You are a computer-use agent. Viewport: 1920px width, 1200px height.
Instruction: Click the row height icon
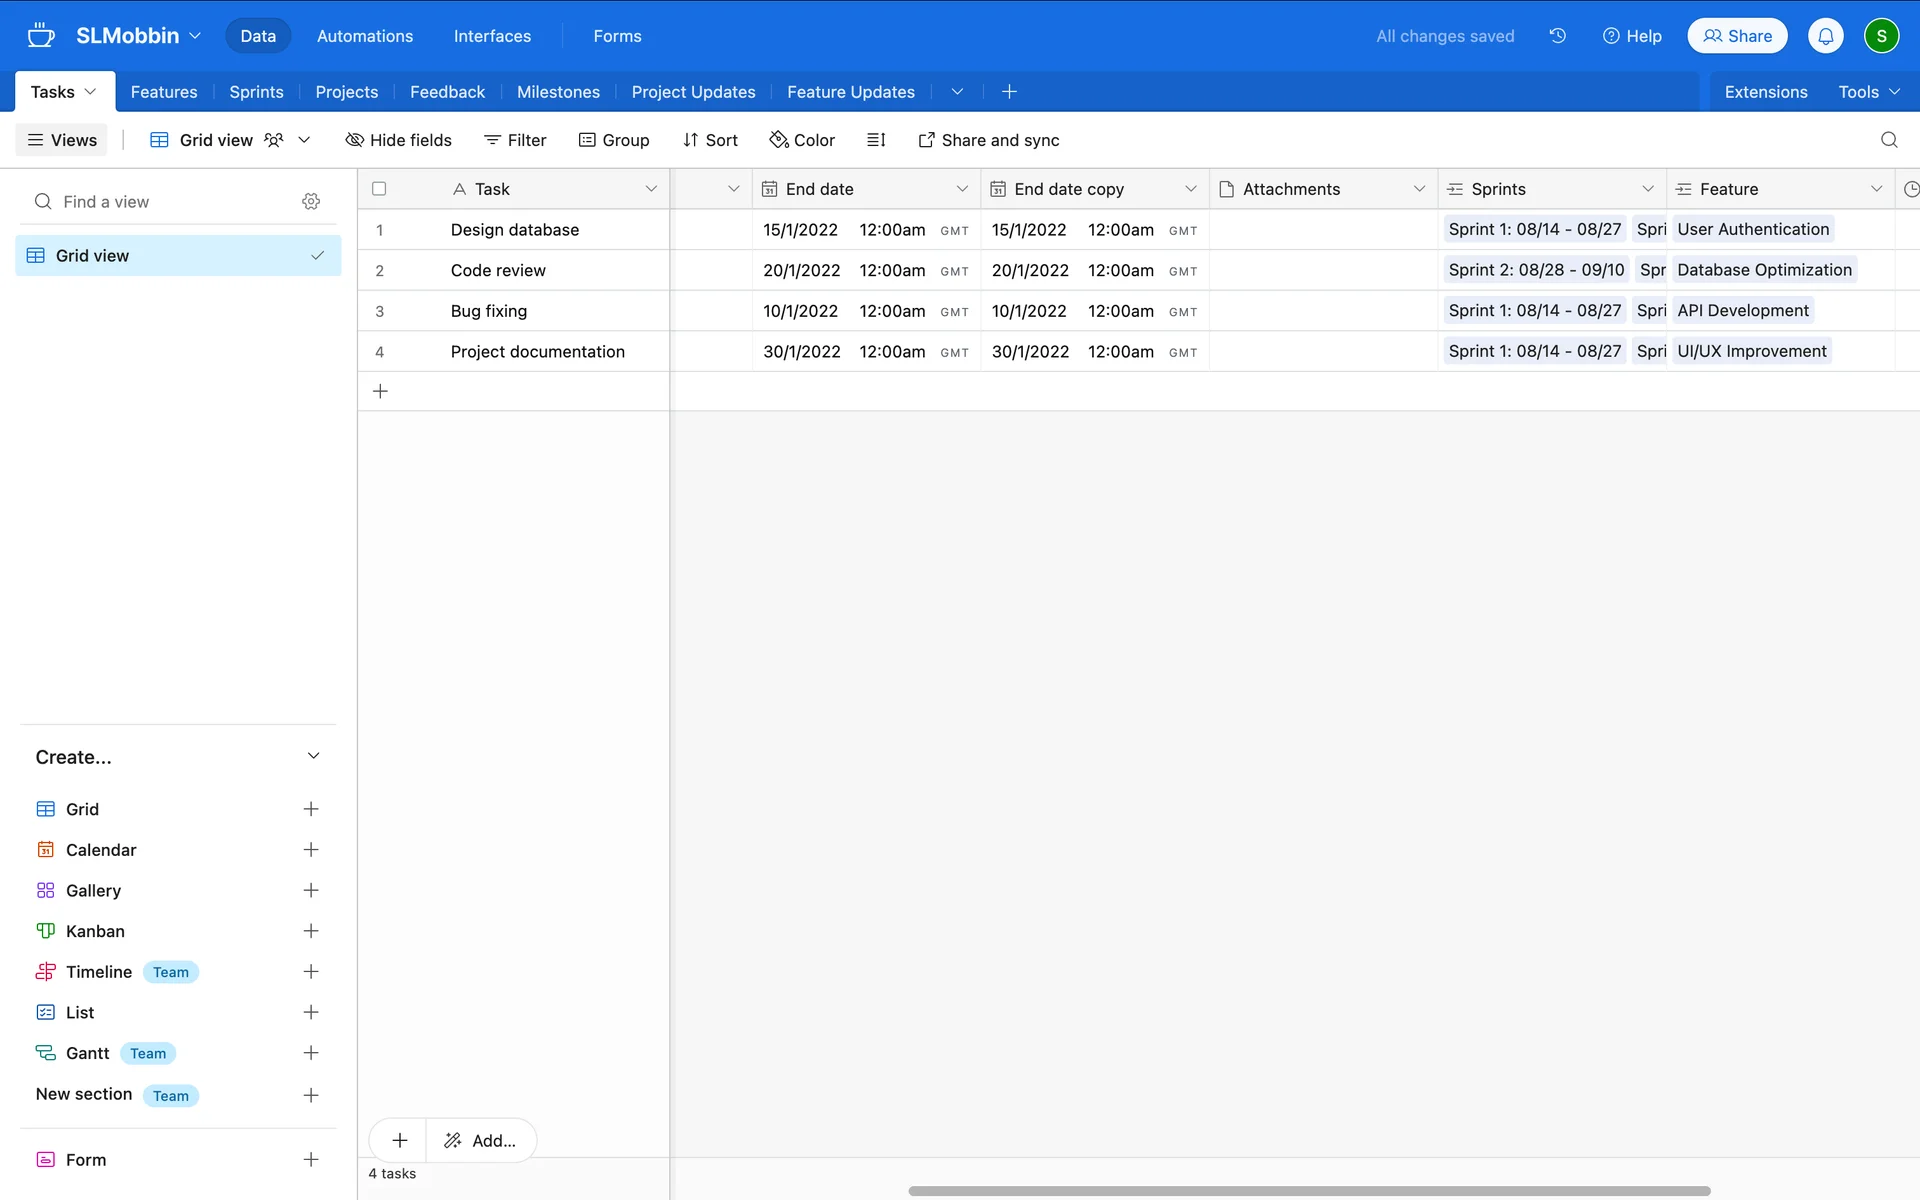pos(876,140)
